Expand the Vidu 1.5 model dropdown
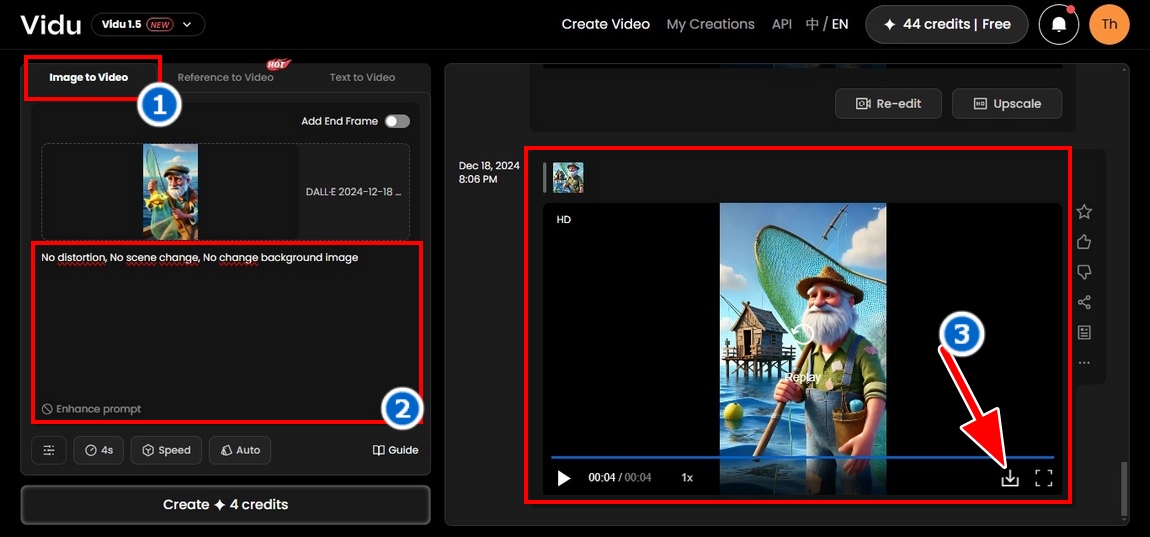Screen dimensions: 1150x537 [148, 24]
